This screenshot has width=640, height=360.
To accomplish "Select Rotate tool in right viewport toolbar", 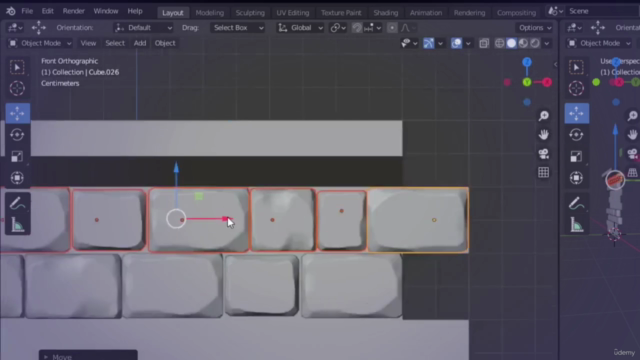I will coord(576,135).
